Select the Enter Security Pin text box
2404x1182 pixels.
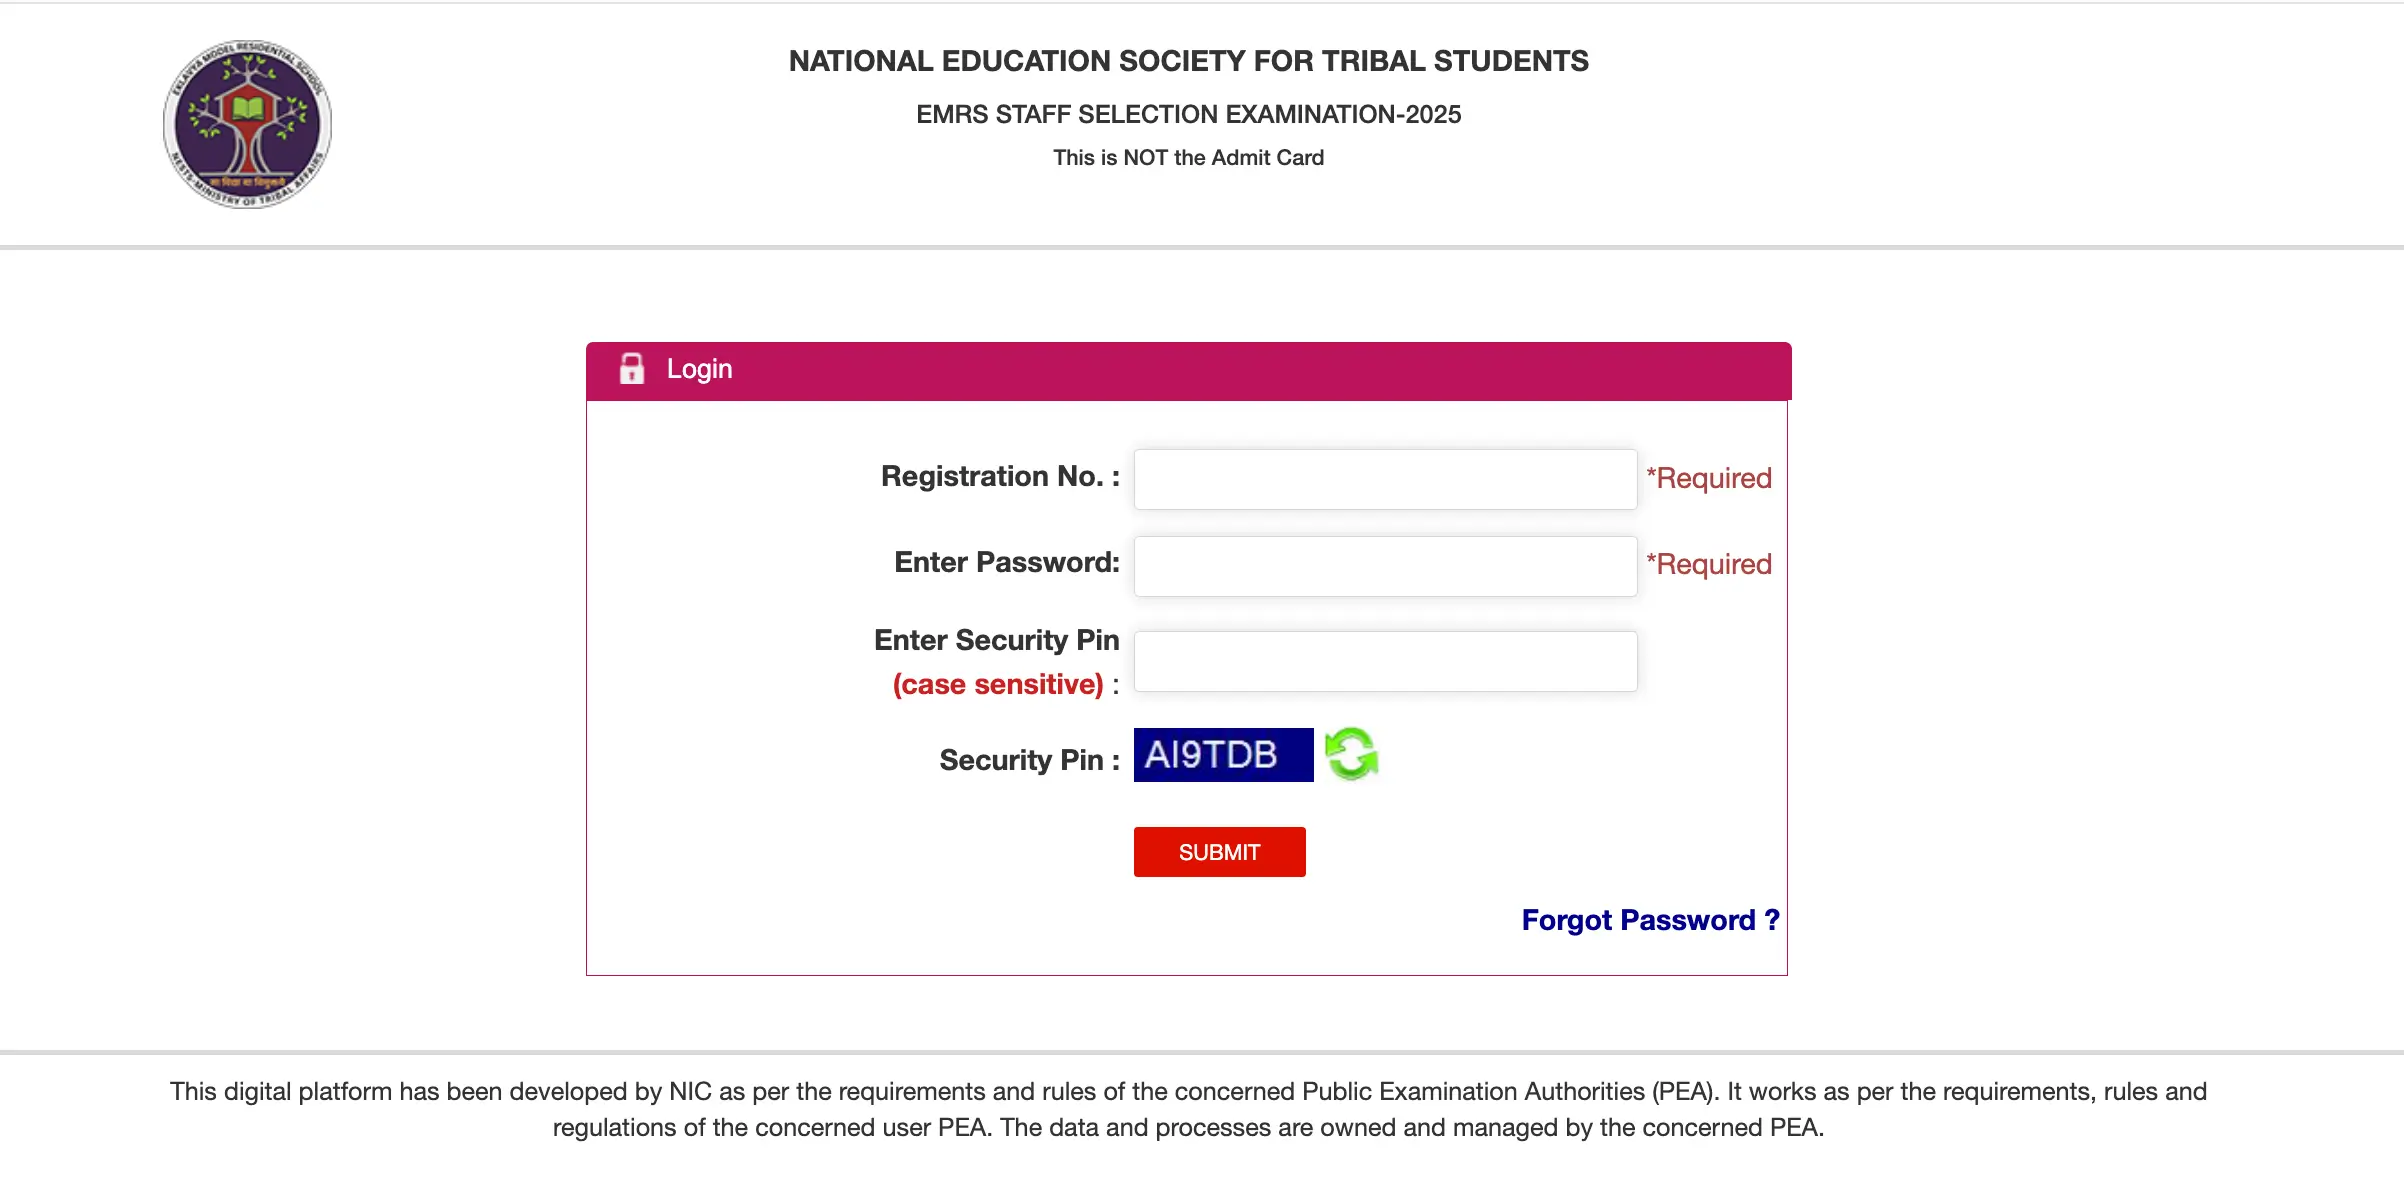[x=1384, y=661]
